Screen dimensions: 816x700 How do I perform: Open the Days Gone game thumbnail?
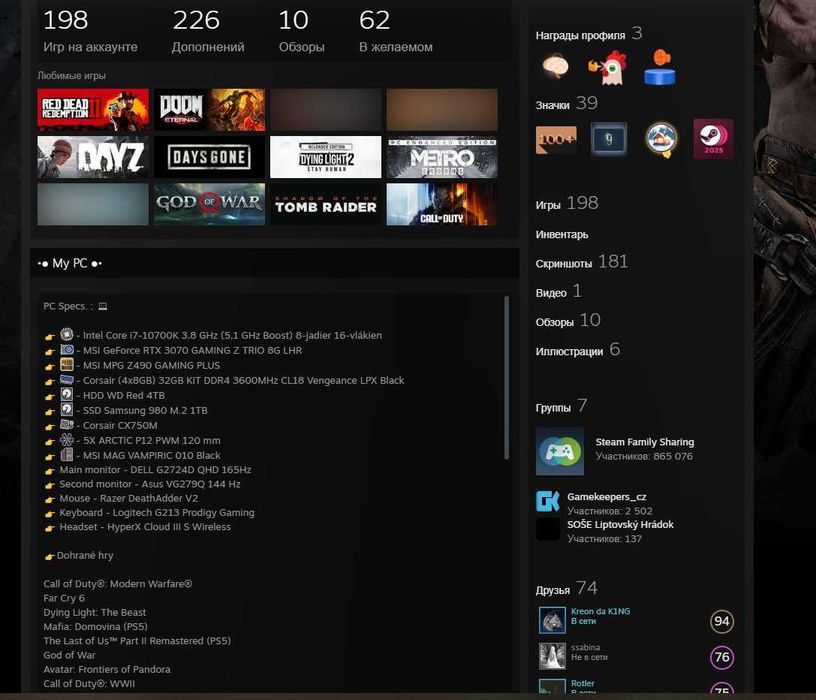coord(210,157)
